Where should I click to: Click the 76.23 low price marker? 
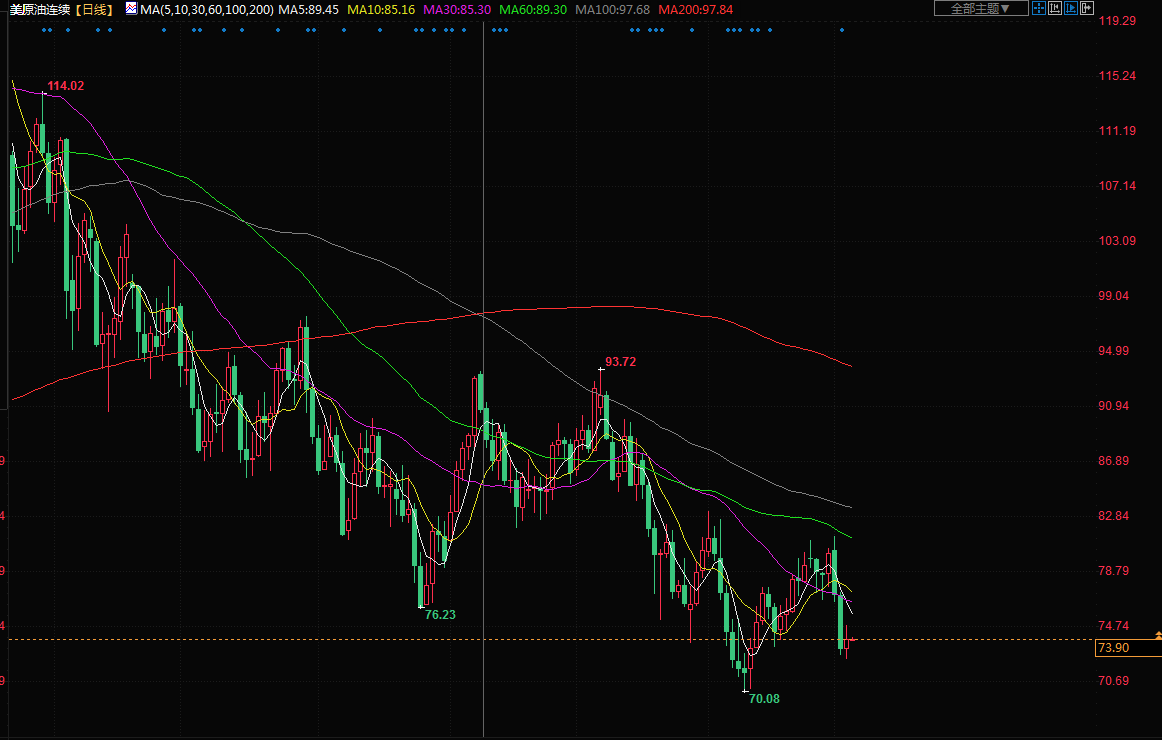pyautogui.click(x=440, y=614)
